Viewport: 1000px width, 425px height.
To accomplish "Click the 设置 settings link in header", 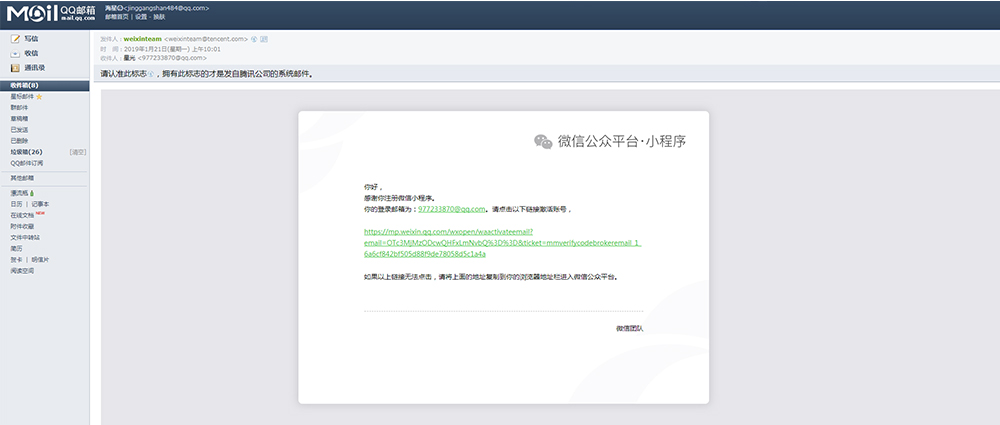I will click(141, 17).
